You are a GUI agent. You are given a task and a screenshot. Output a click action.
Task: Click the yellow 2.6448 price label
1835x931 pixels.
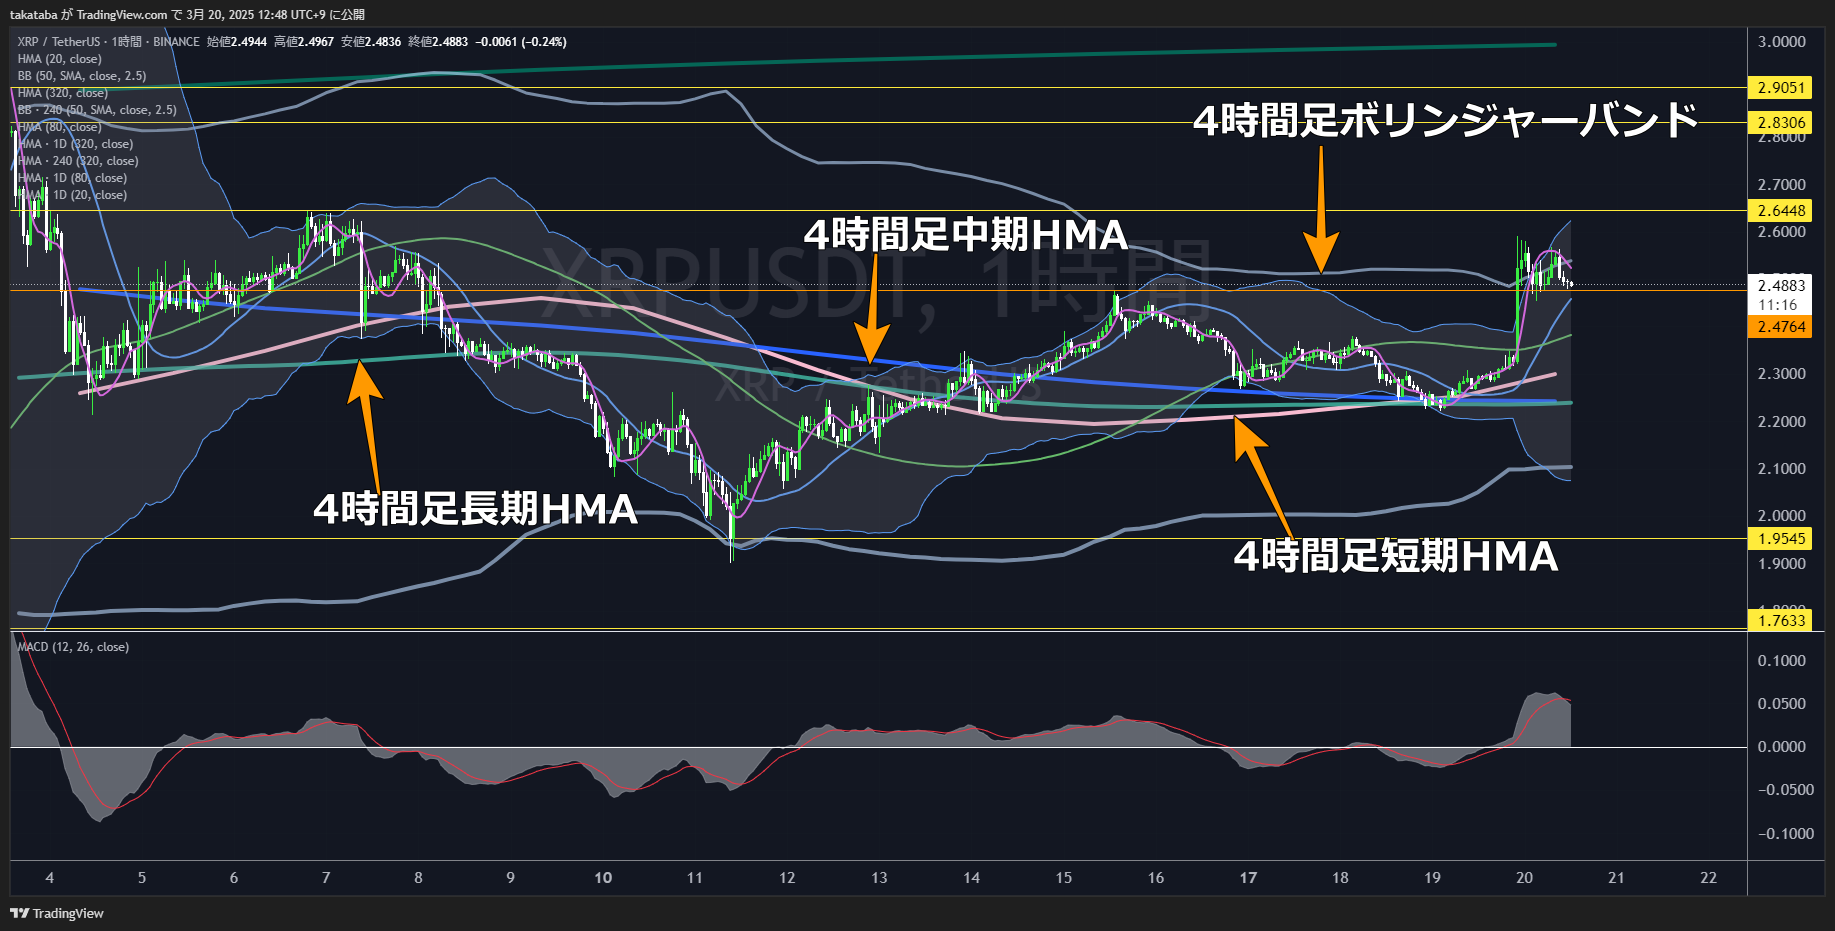click(x=1780, y=211)
